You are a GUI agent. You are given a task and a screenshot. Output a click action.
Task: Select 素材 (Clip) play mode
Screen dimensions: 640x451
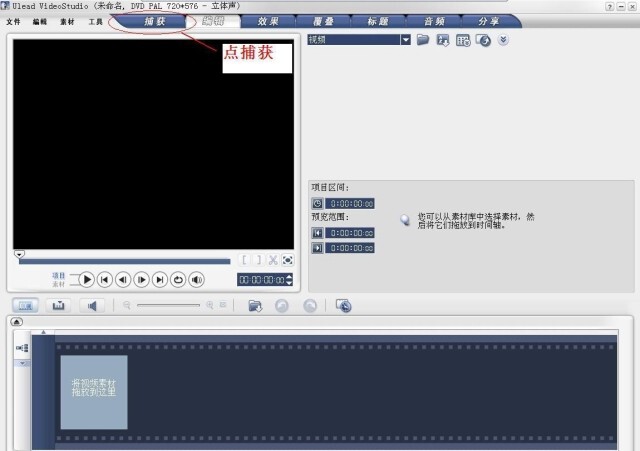coord(58,284)
